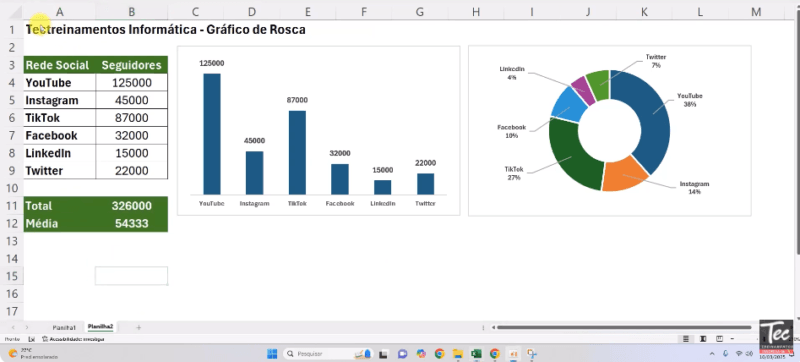Select the Facebook cell in table
The height and width of the screenshot is (362, 800).
click(x=60, y=136)
